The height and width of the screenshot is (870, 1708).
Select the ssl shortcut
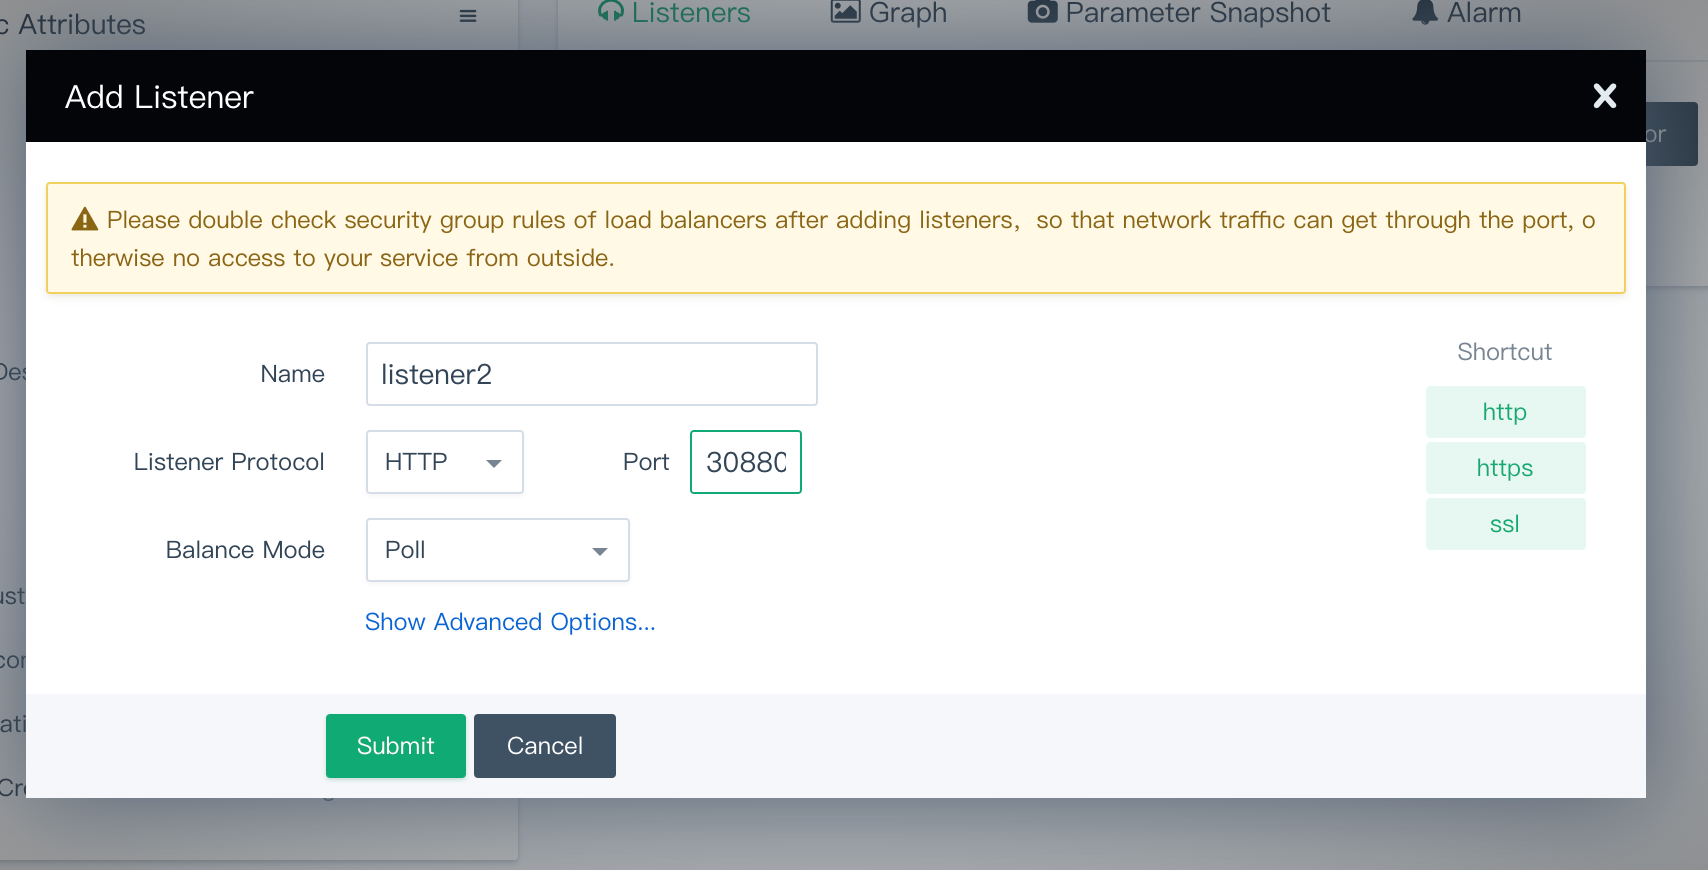[1505, 524]
